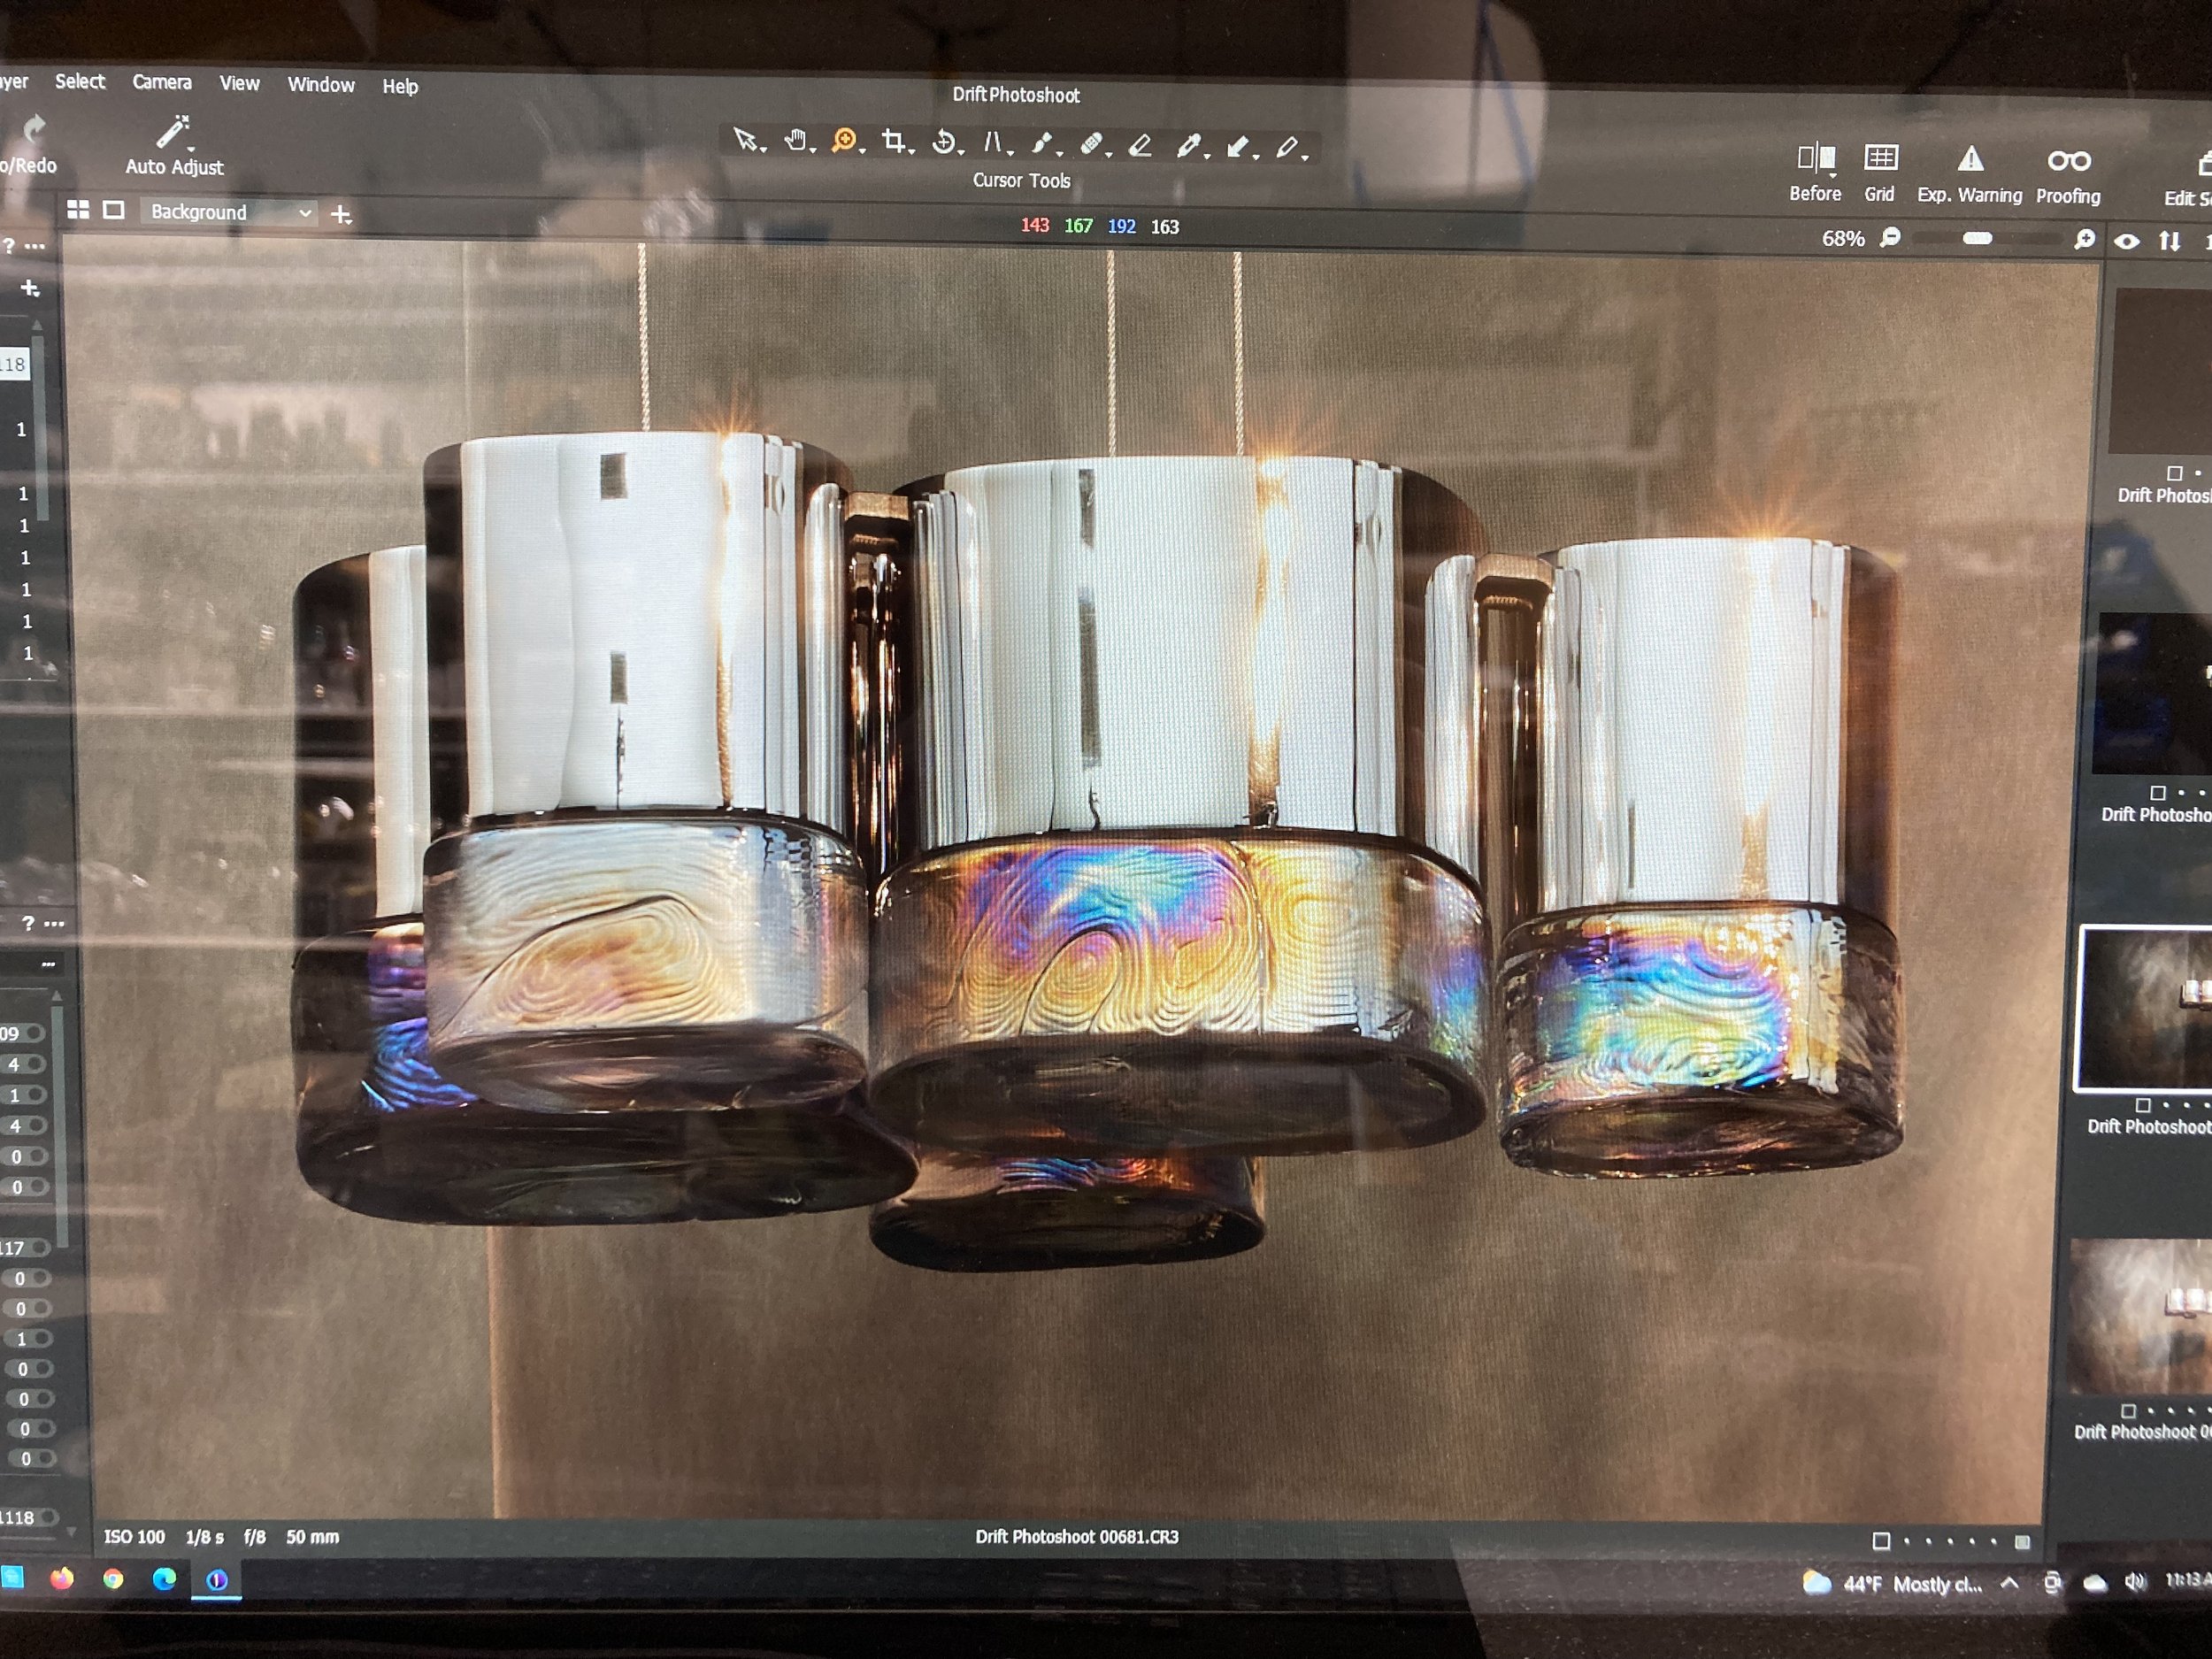Switch viewer to single-view rectangle icon

click(114, 210)
